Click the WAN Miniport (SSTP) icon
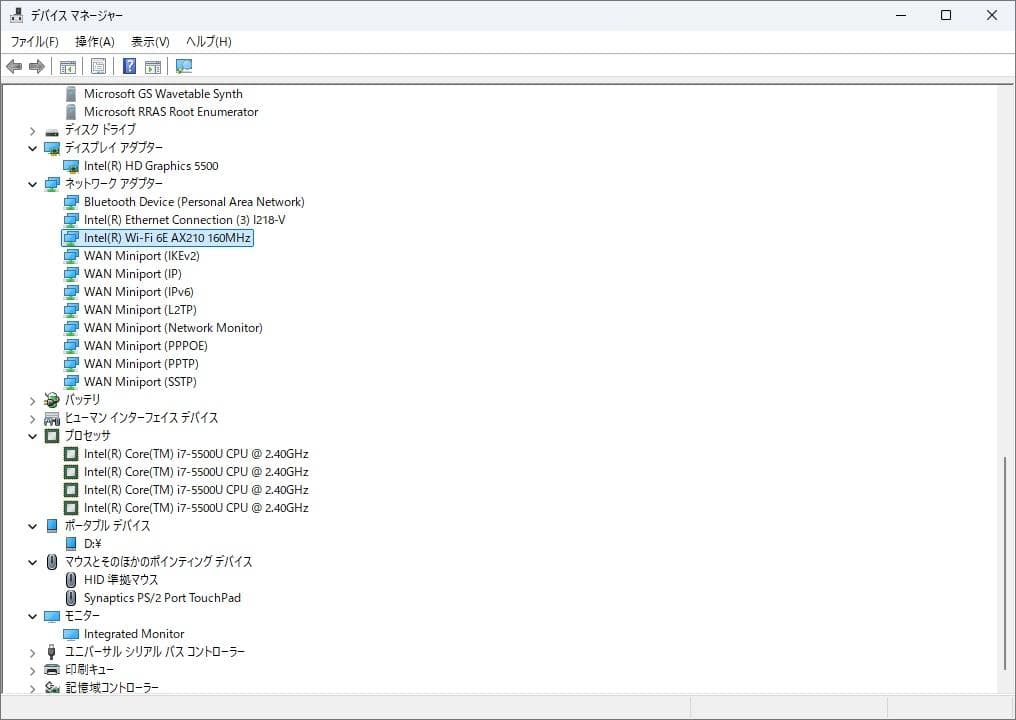Image resolution: width=1016 pixels, height=720 pixels. pos(71,382)
